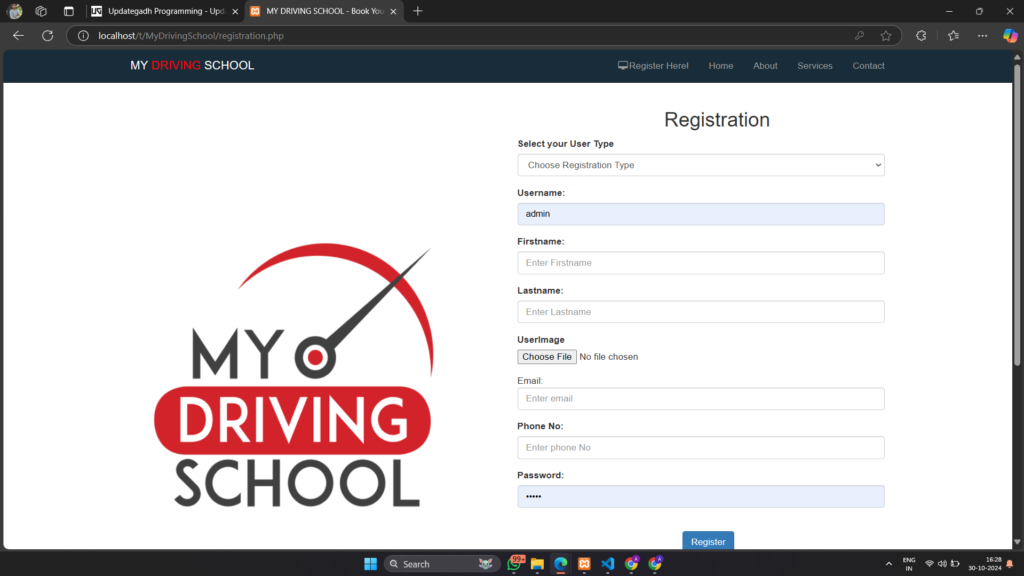Screen dimensions: 1024x576
Task: Focus the Enter phone No field
Action: pyautogui.click(x=701, y=448)
